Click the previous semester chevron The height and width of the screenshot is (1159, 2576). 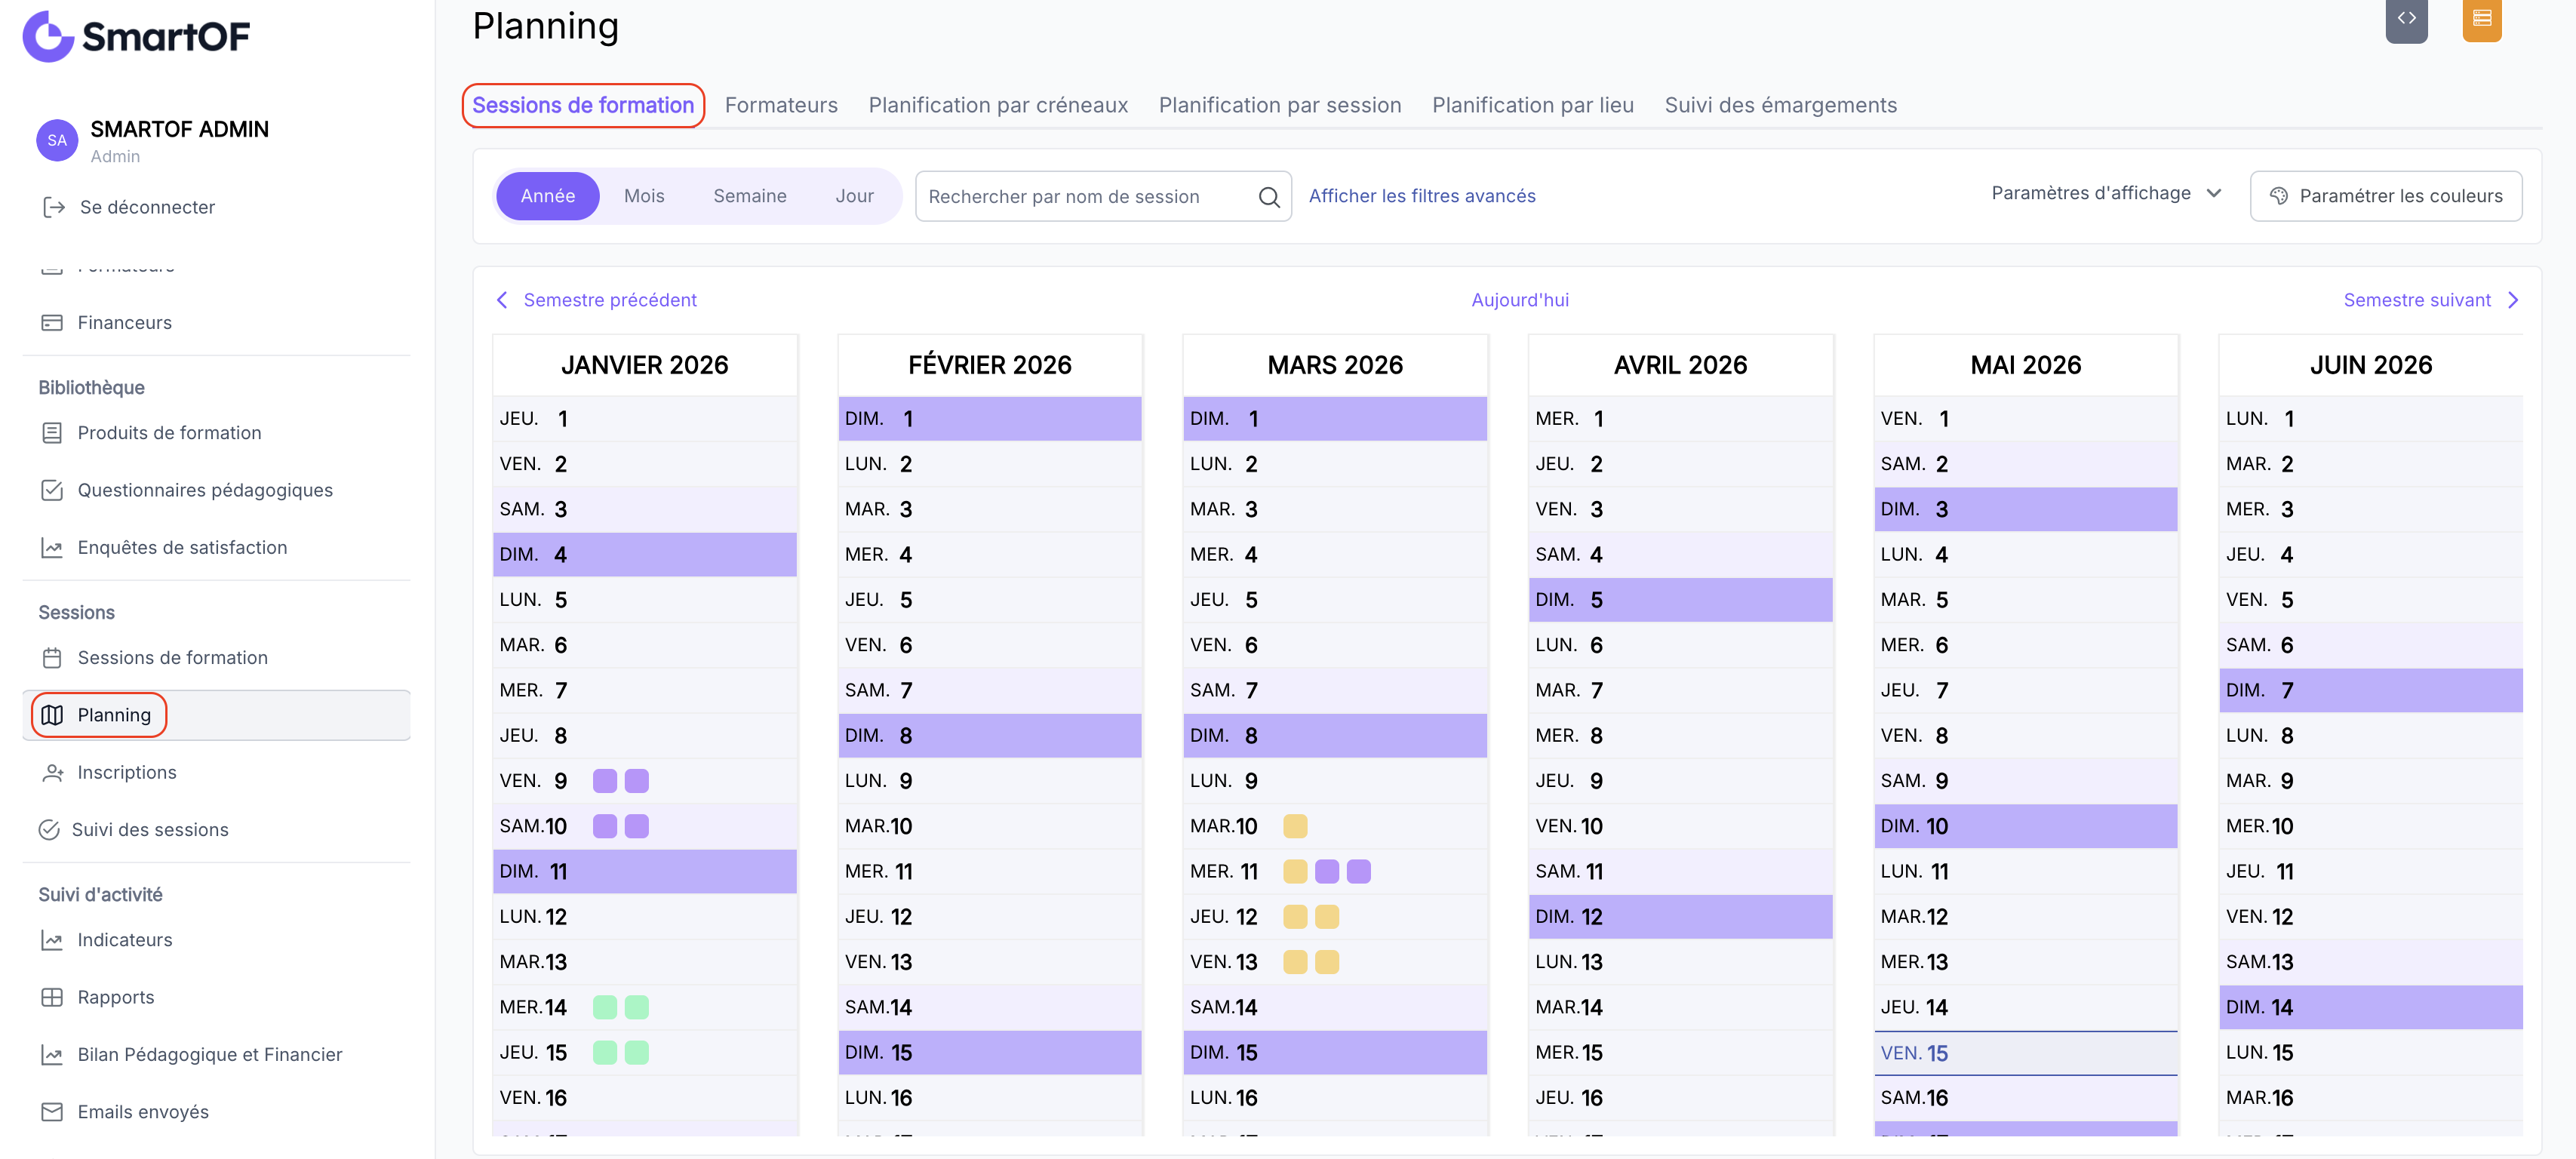click(x=502, y=300)
